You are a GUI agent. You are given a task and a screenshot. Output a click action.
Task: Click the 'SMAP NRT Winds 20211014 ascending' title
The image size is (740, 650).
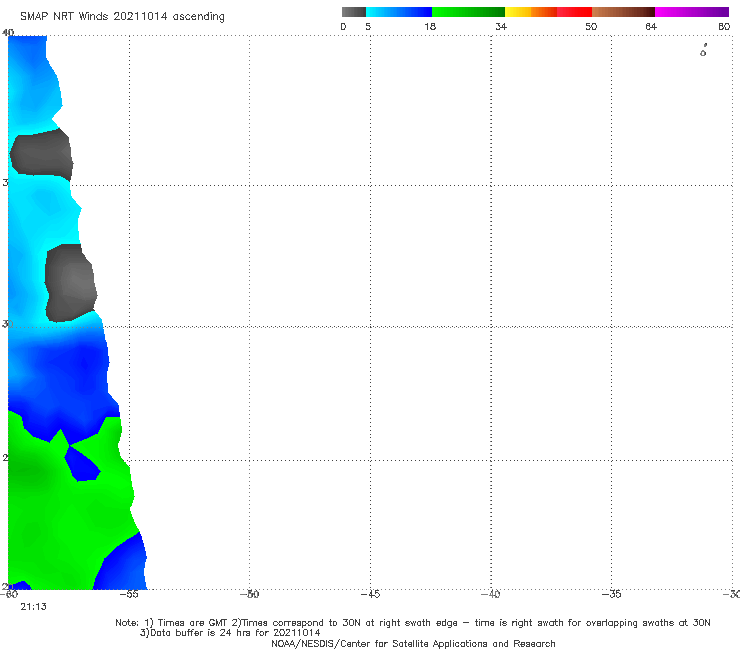[x=122, y=17]
